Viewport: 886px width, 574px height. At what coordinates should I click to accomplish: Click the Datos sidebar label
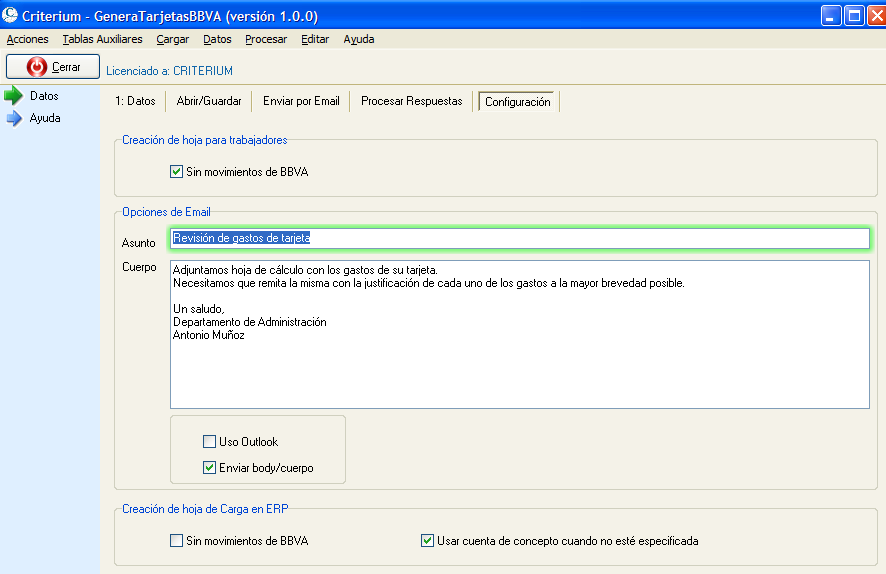(44, 95)
